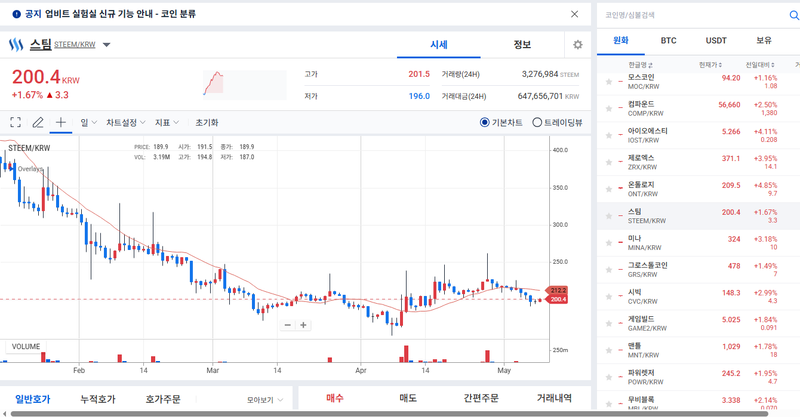Viewport: 800px width, 417px height.
Task: Select the 시빅 CVC/KRW row
Action: pyautogui.click(x=698, y=297)
